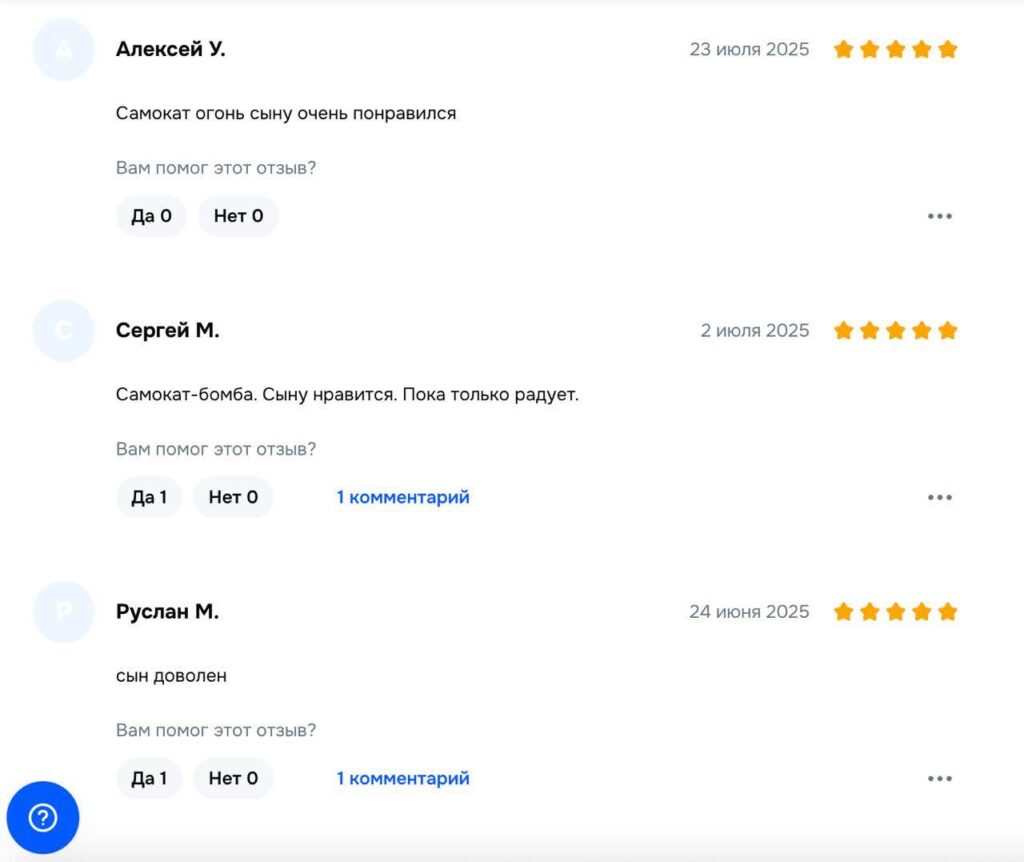Click the star rating of Сергей М. review

[895, 330]
